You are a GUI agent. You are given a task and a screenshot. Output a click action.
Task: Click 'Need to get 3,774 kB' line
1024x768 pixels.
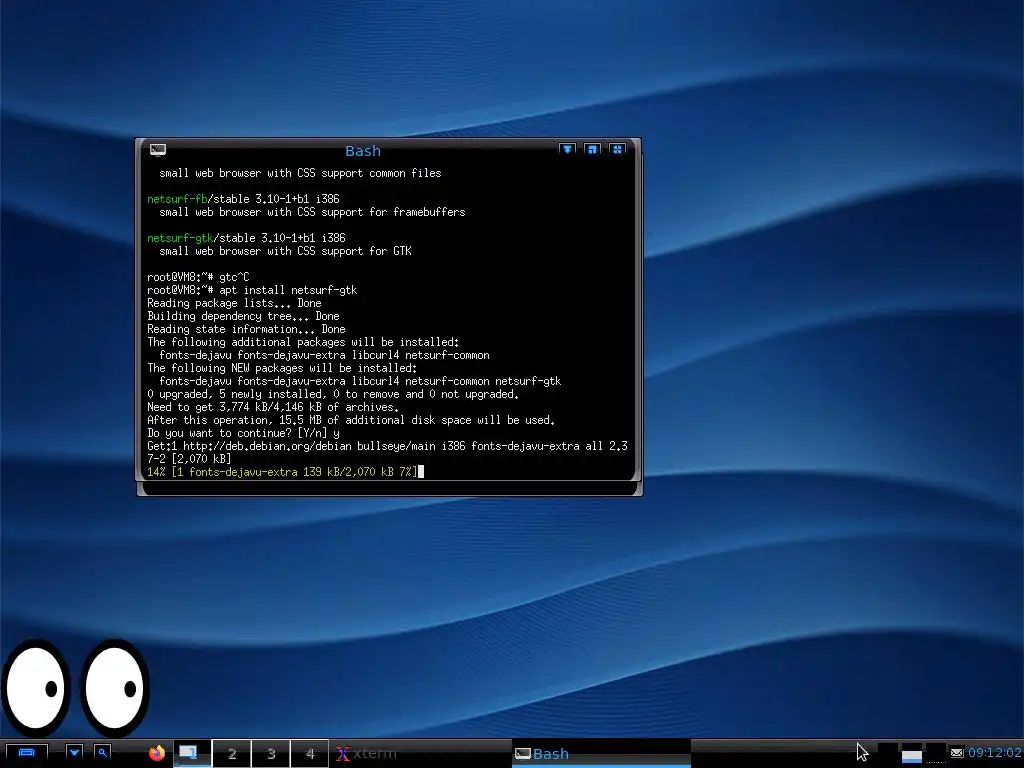pyautogui.click(x=272, y=407)
